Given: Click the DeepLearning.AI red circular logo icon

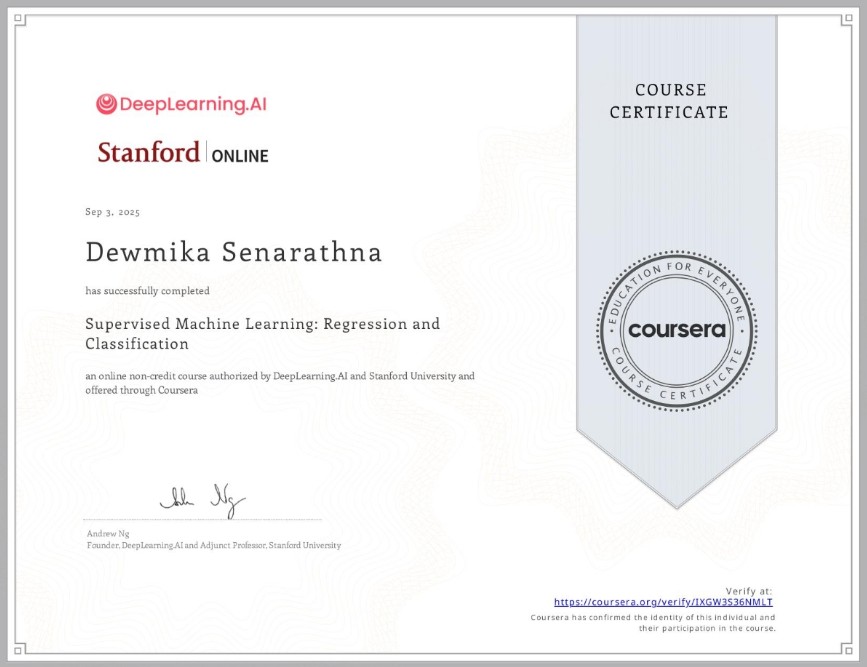Looking at the screenshot, I should pos(107,104).
